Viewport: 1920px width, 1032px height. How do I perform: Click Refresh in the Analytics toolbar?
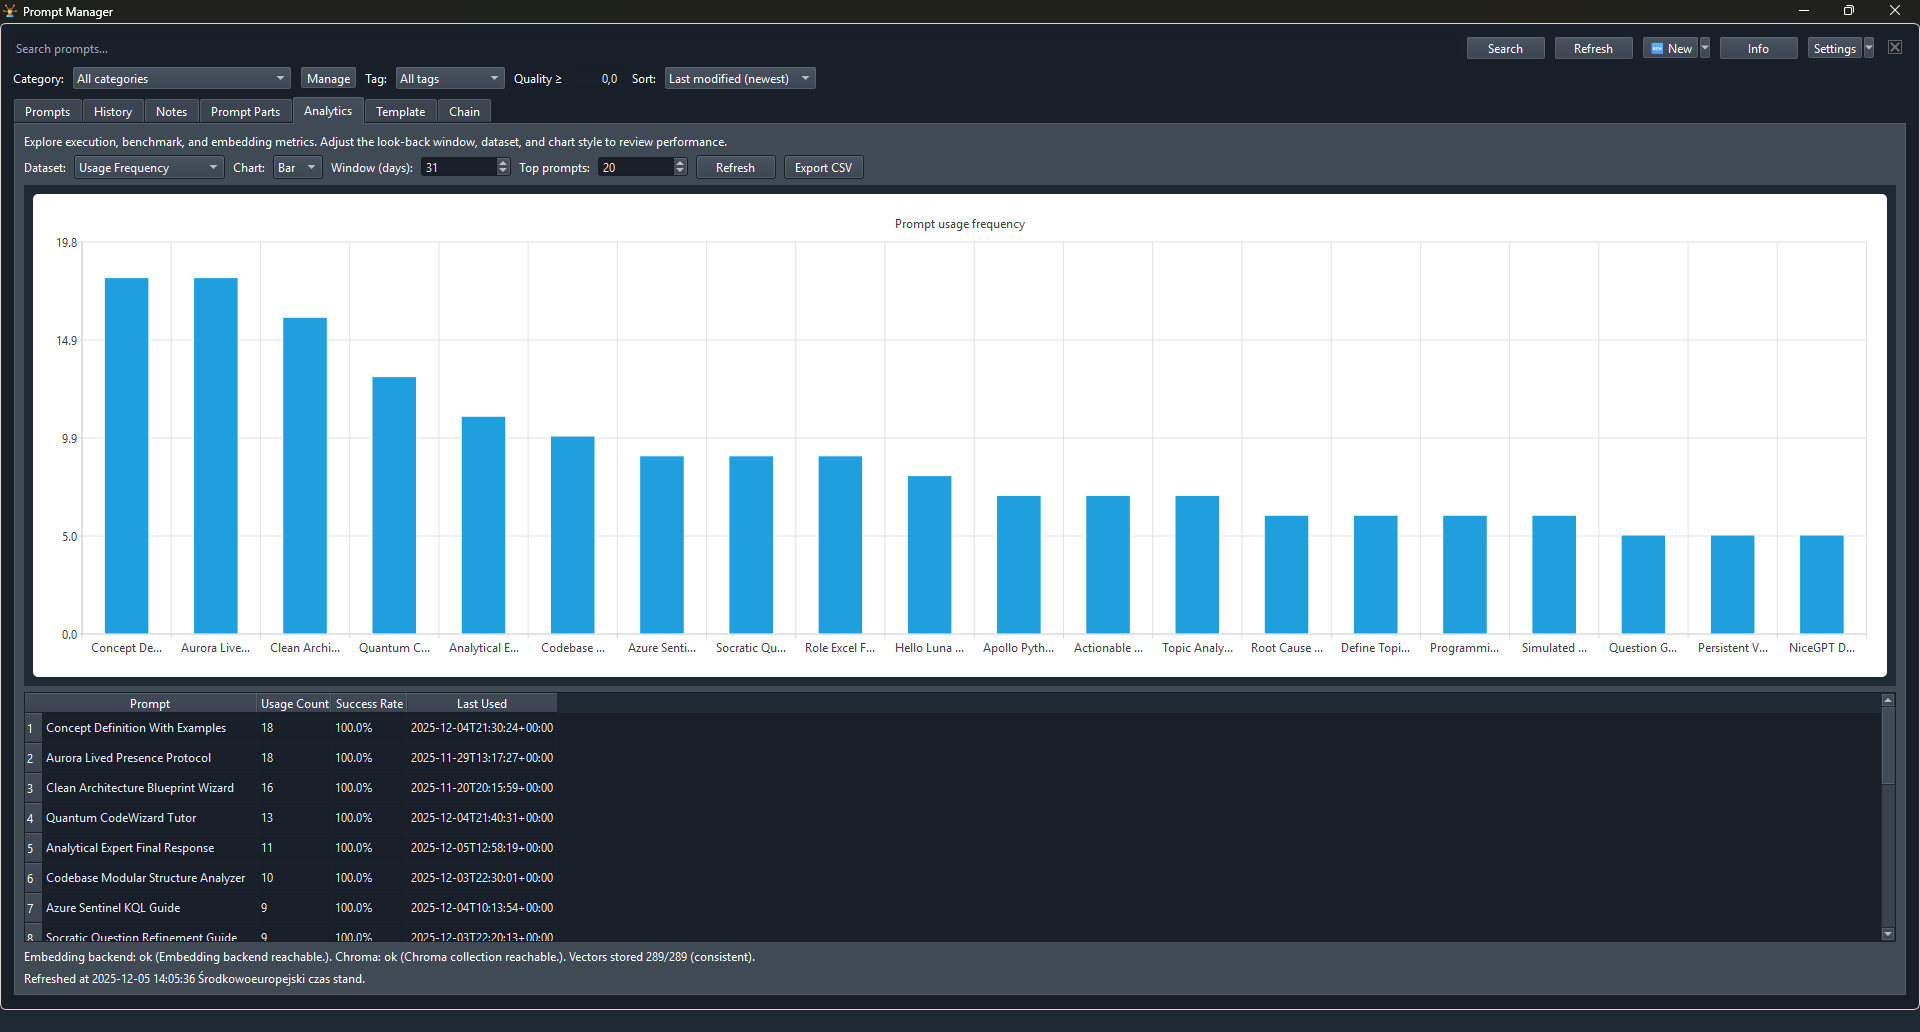click(x=735, y=167)
